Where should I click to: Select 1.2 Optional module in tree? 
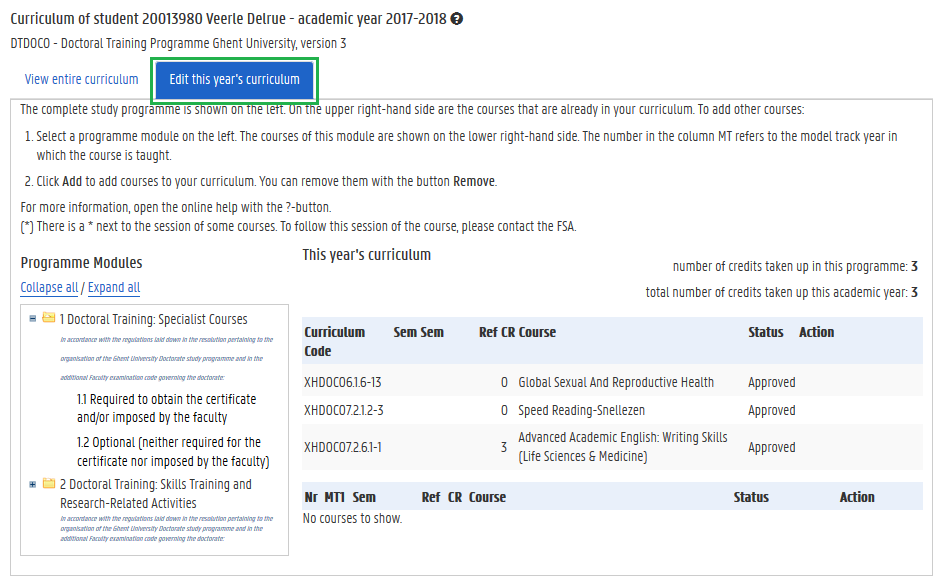(x=172, y=451)
